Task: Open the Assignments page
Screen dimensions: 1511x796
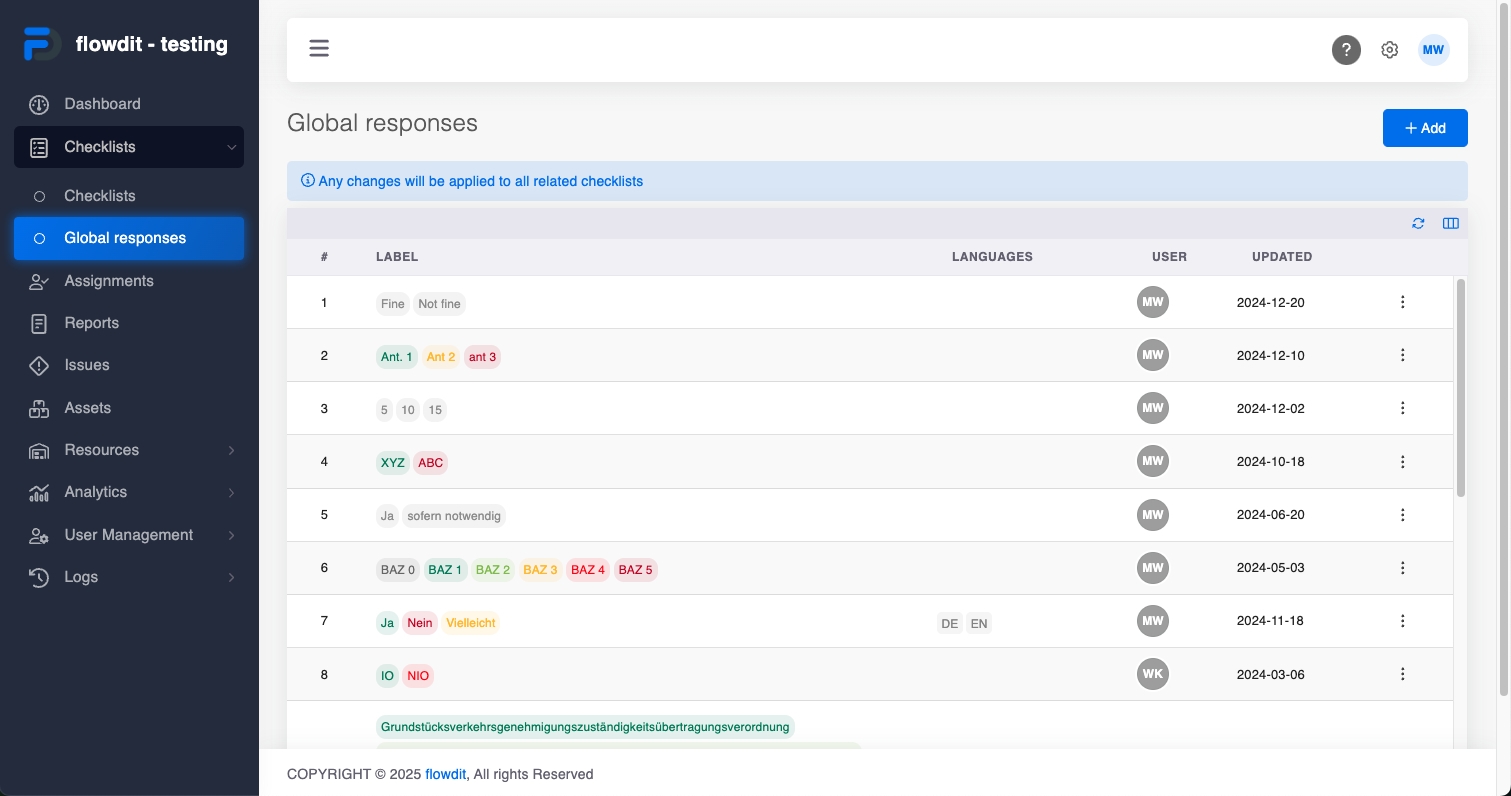Action: [109, 281]
